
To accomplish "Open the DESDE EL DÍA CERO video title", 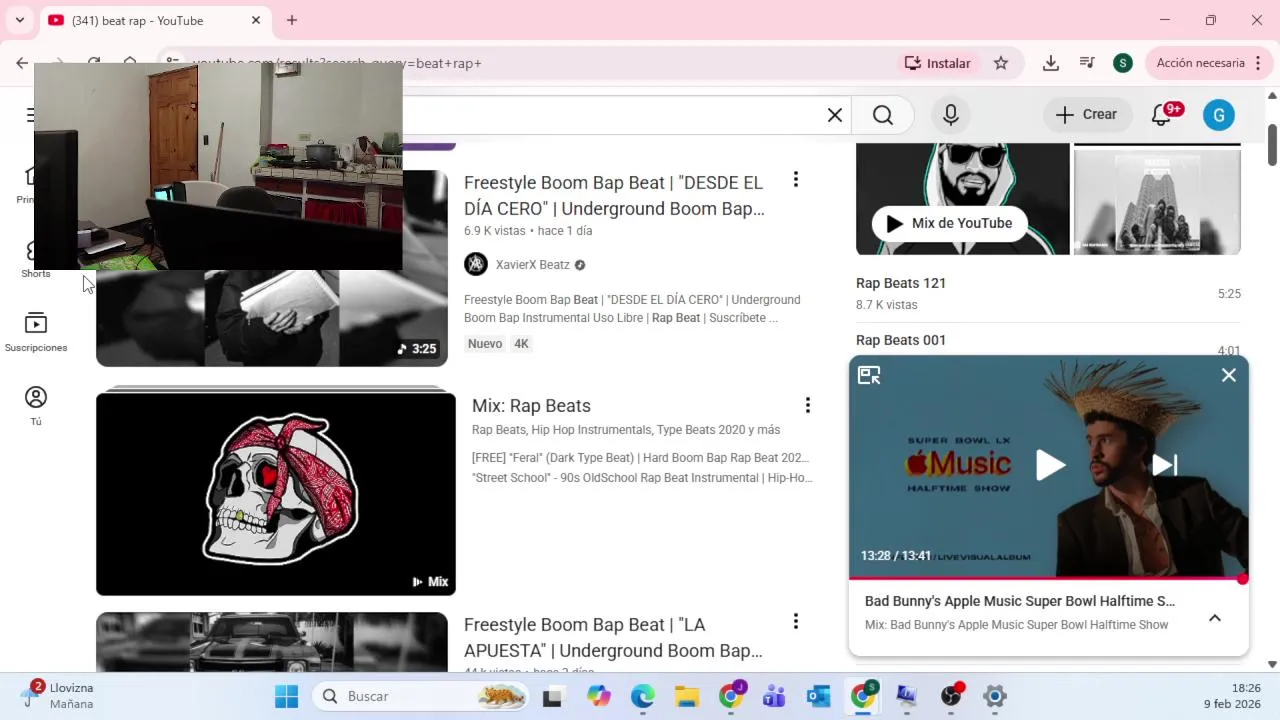I will click(614, 196).
